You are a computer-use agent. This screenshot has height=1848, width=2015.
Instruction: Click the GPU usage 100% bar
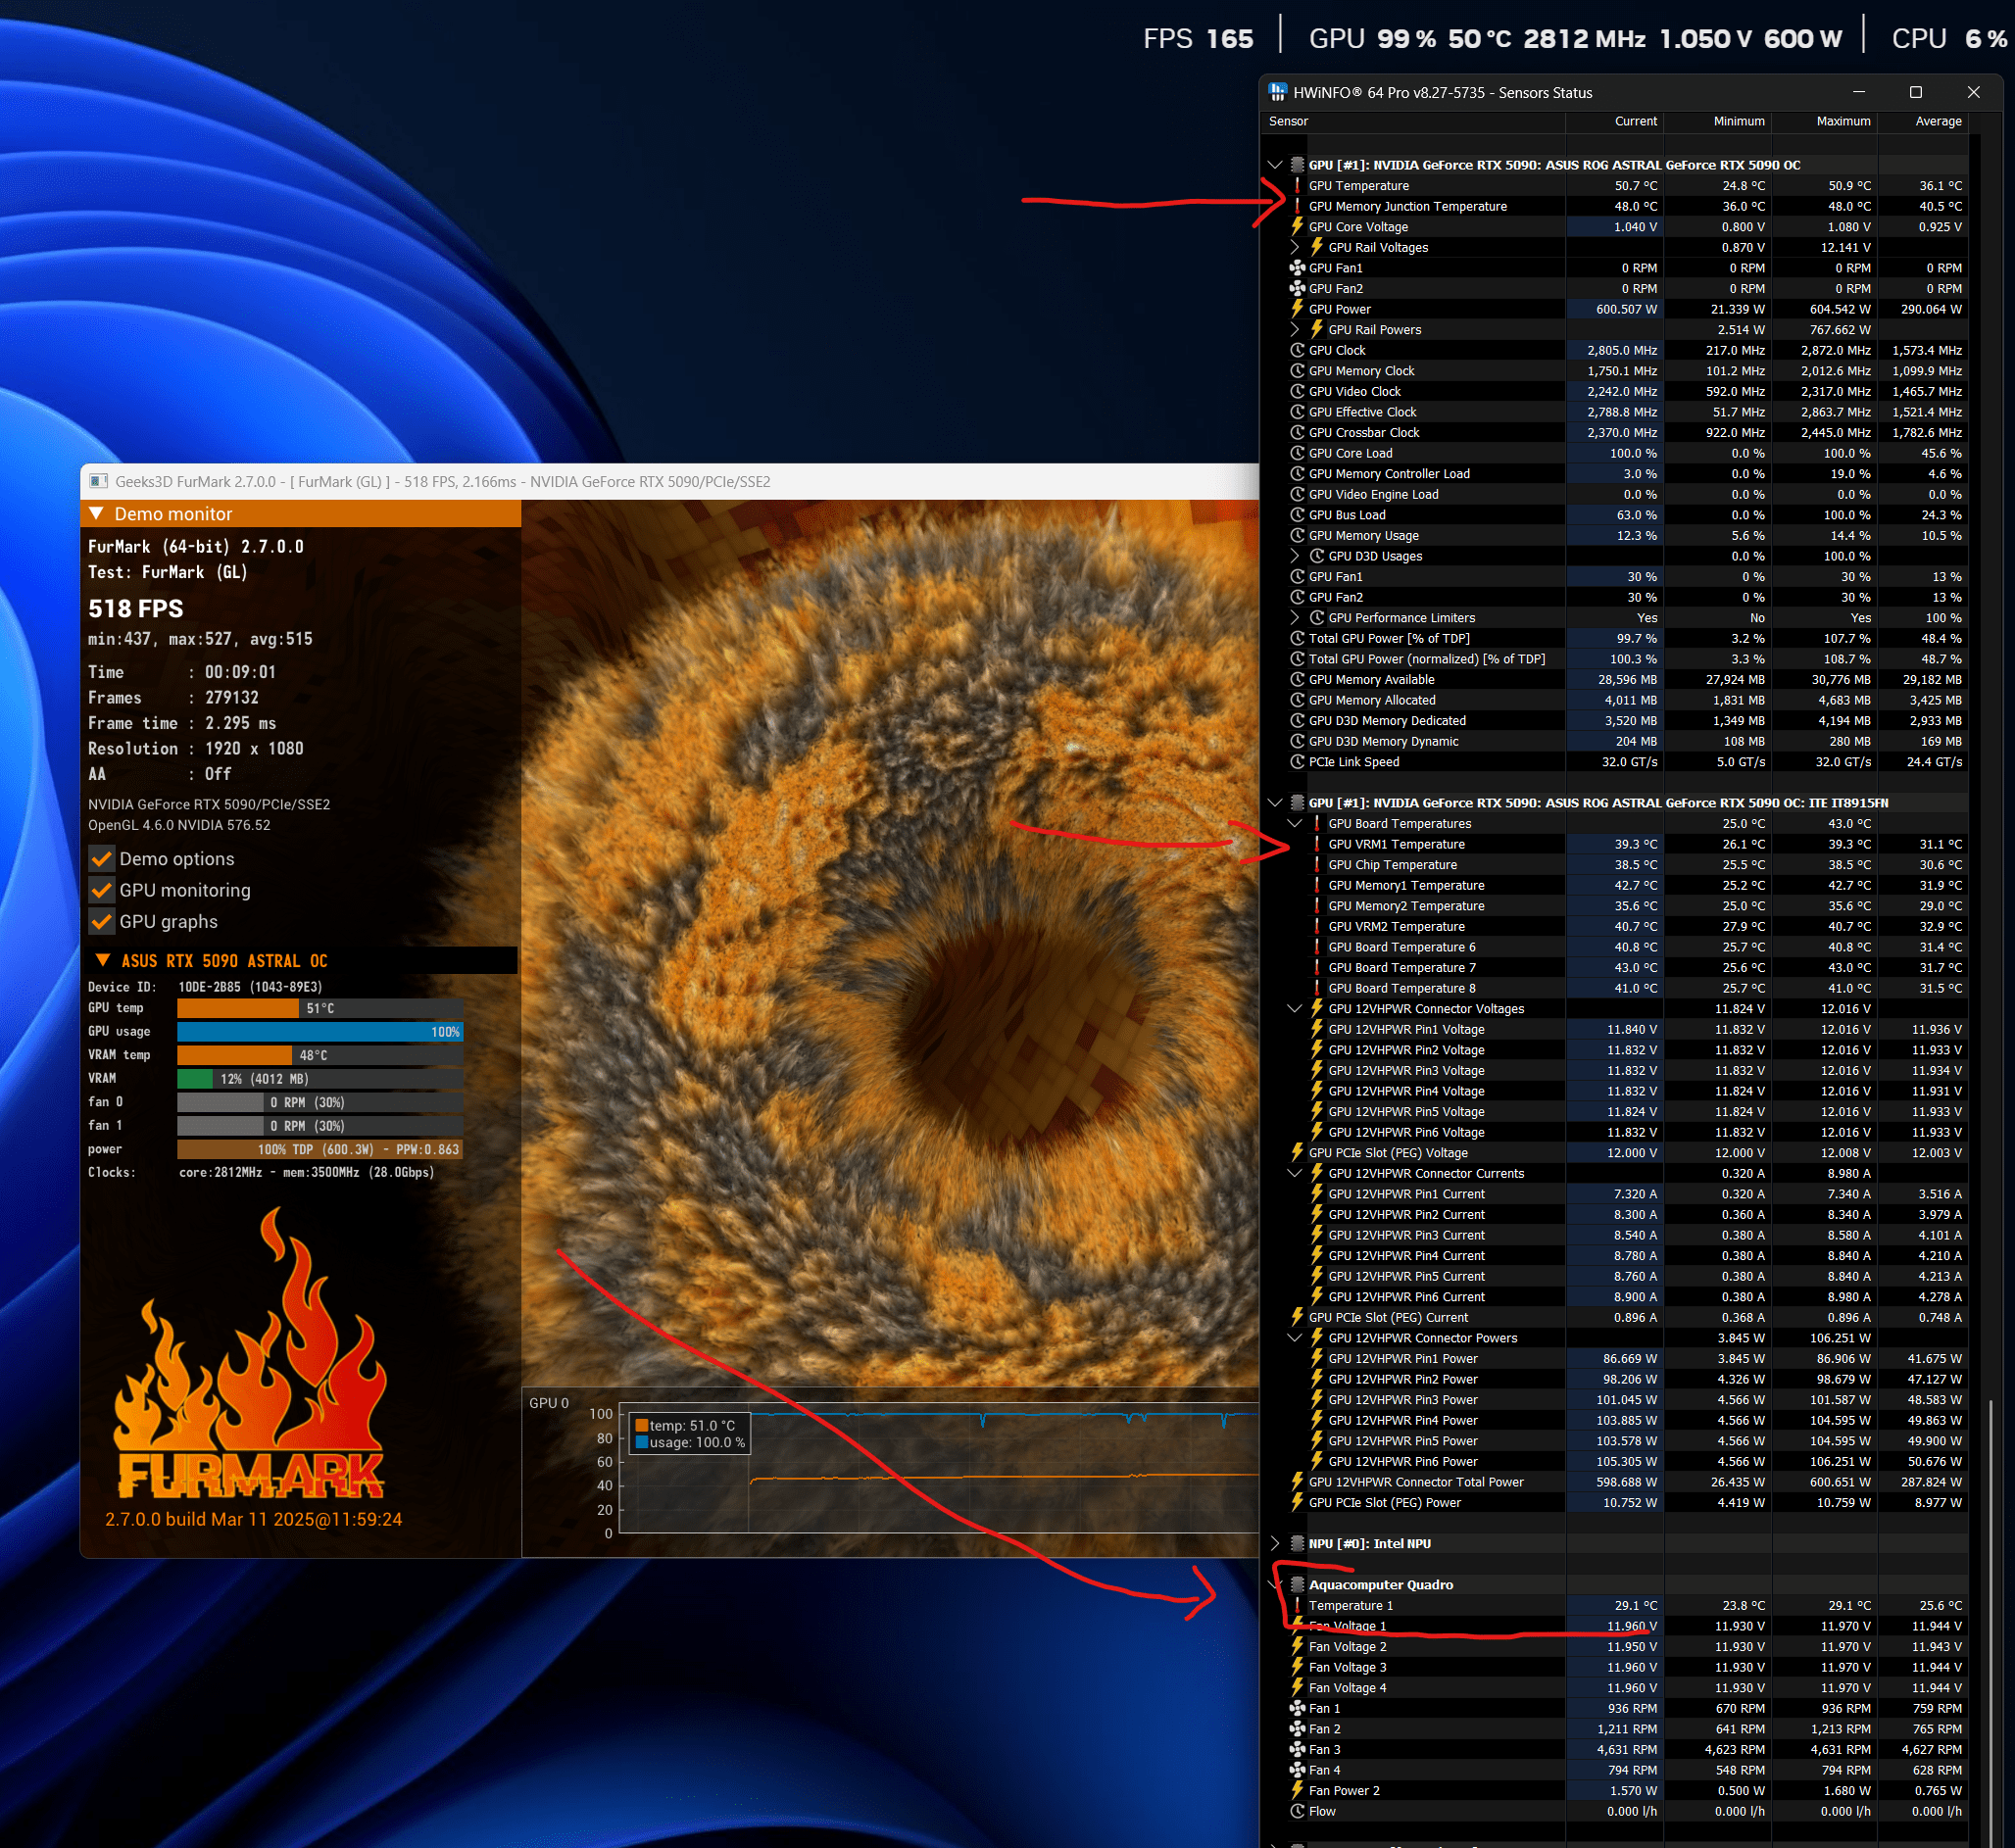tap(319, 1031)
